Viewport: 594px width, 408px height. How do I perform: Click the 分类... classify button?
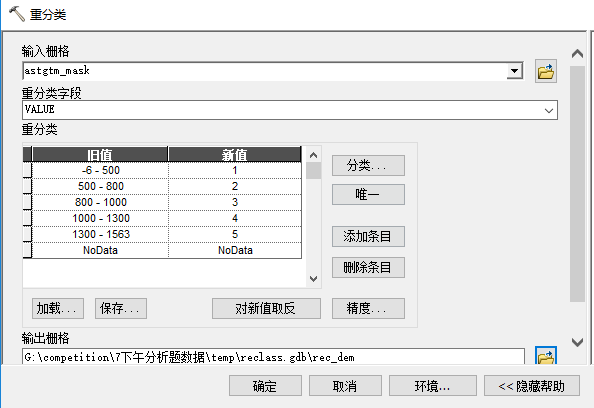coord(368,165)
